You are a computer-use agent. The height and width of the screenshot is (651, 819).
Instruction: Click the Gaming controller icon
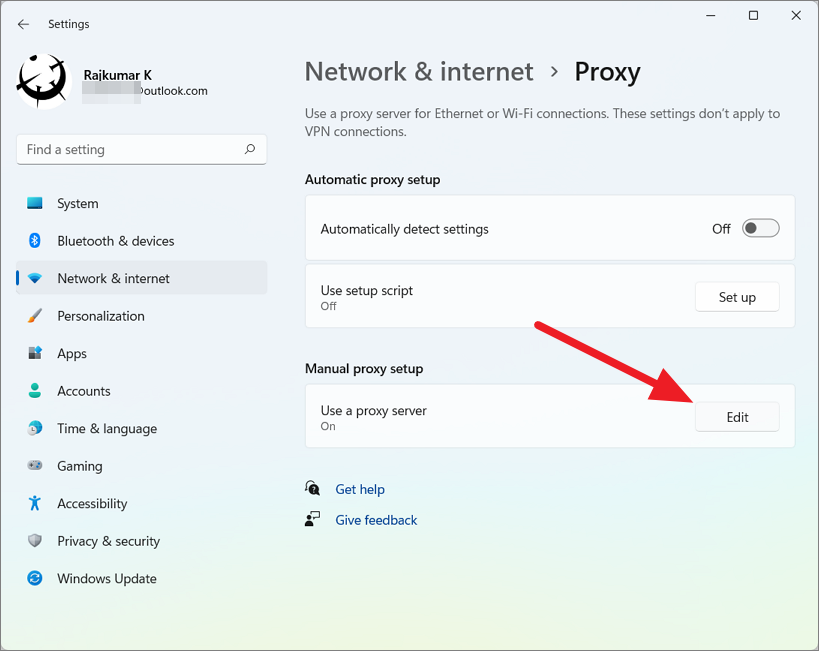click(35, 466)
